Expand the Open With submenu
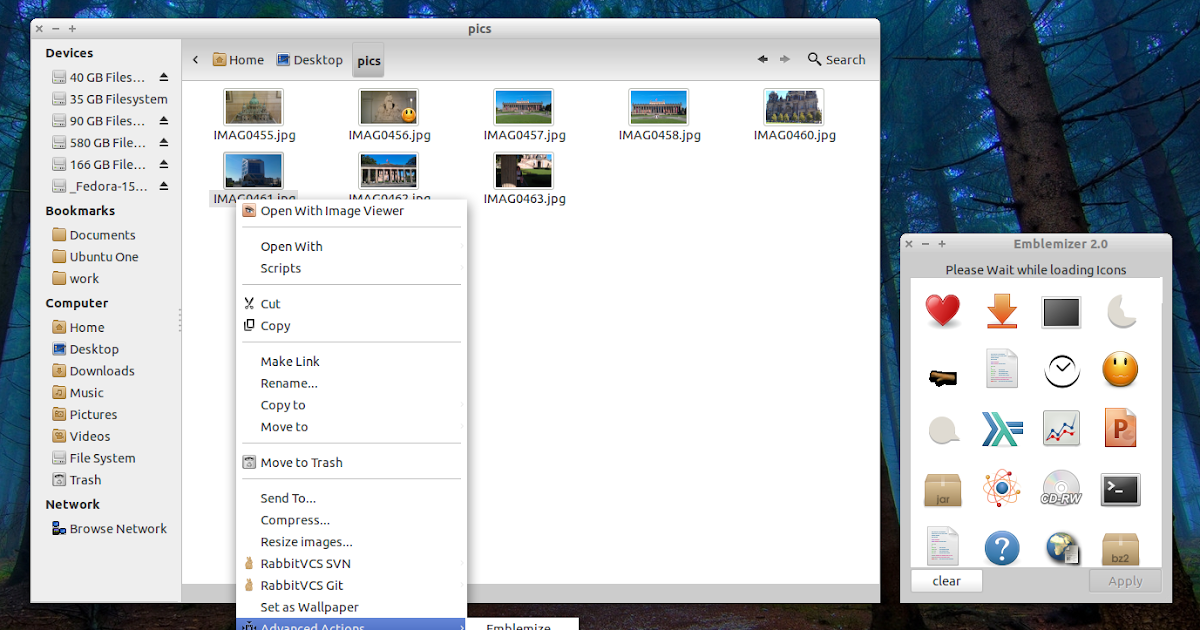This screenshot has width=1200, height=630. coord(291,246)
